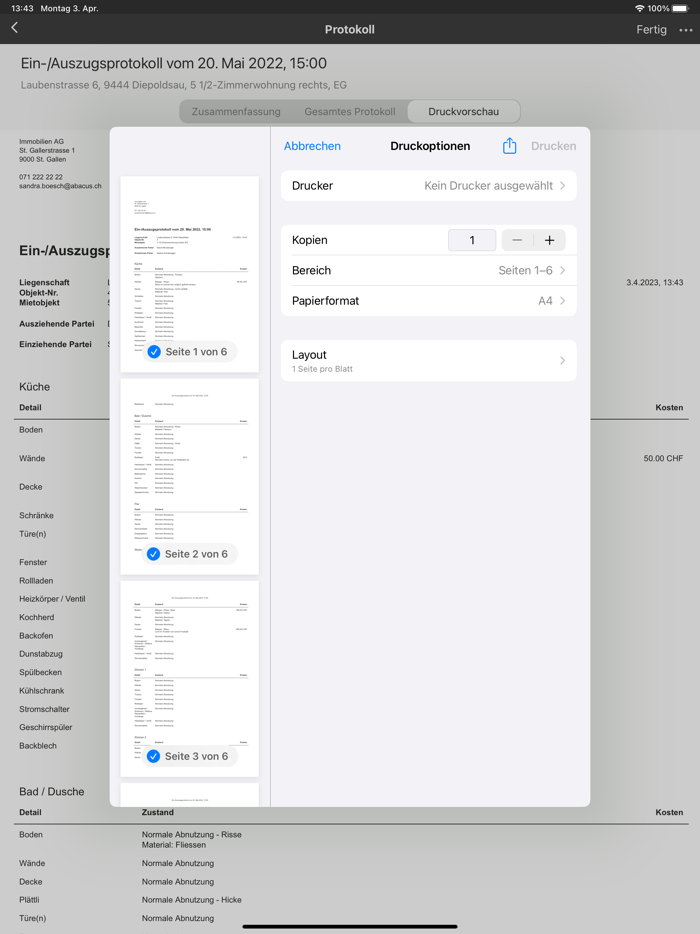This screenshot has height=934, width=700.
Task: Tap the Plättli row label
Action: pos(29,900)
